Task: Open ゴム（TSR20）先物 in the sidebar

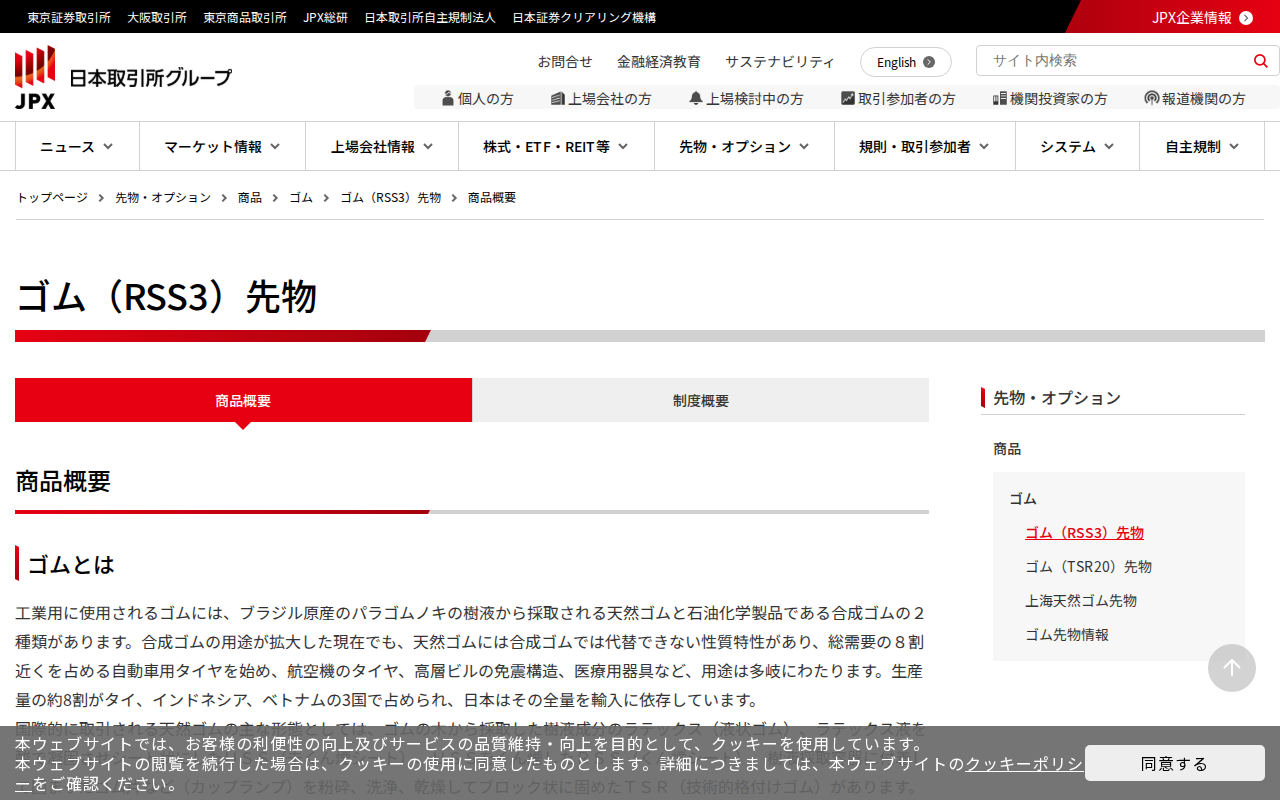Action: (1088, 567)
